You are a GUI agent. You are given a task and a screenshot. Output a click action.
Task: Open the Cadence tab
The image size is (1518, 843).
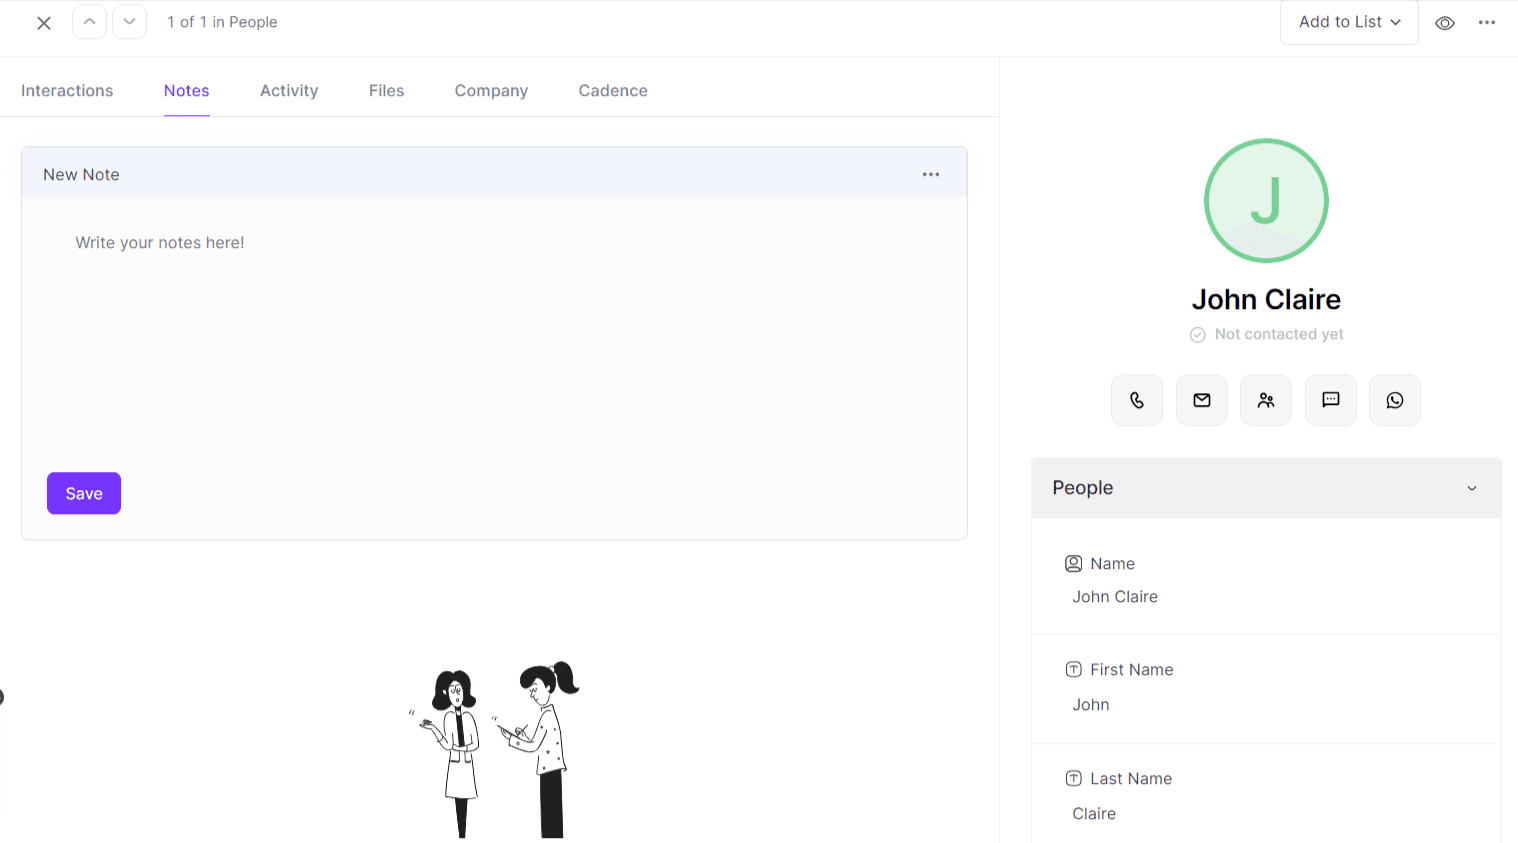click(612, 90)
